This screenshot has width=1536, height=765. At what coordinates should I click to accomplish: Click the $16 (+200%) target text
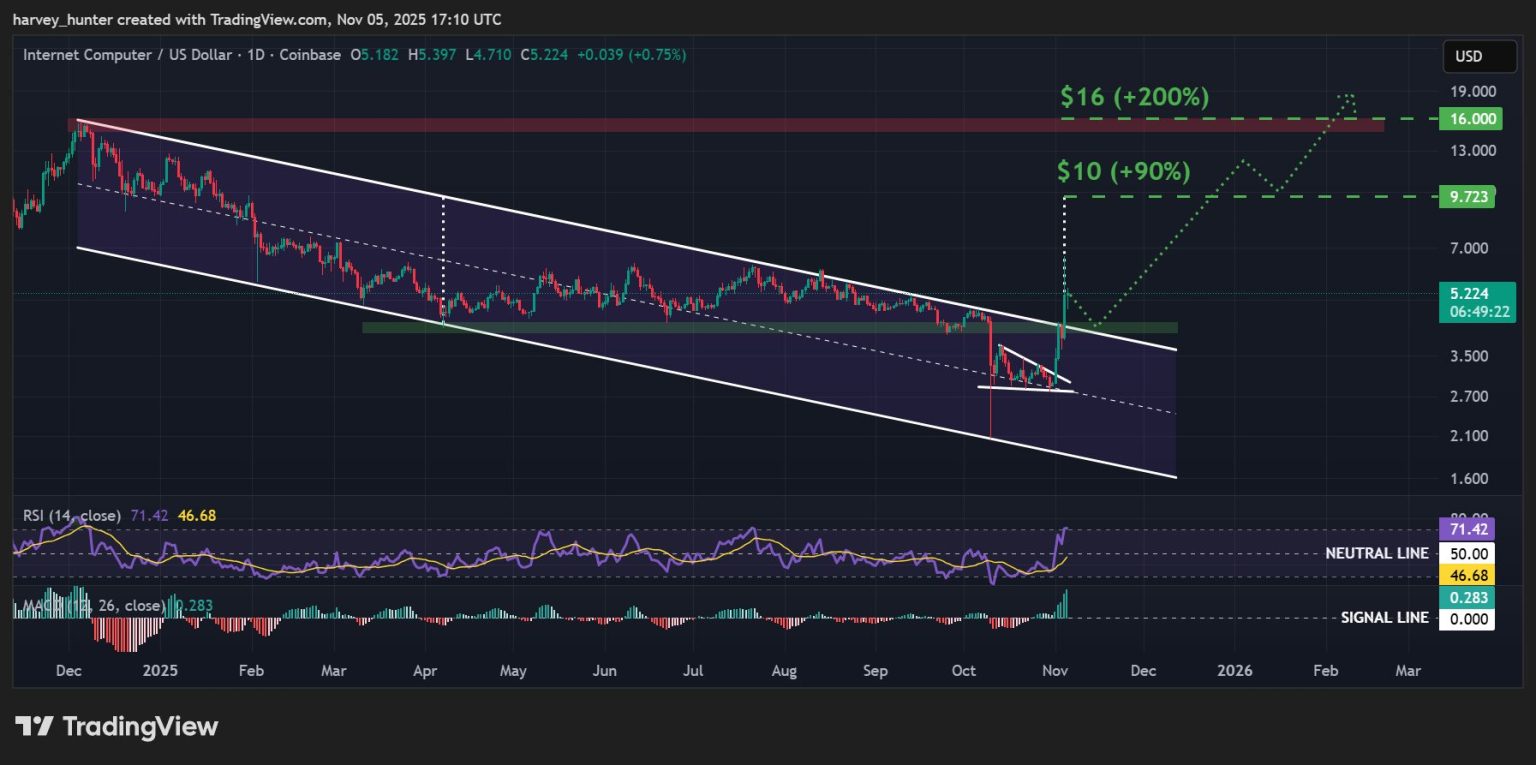(x=1134, y=97)
